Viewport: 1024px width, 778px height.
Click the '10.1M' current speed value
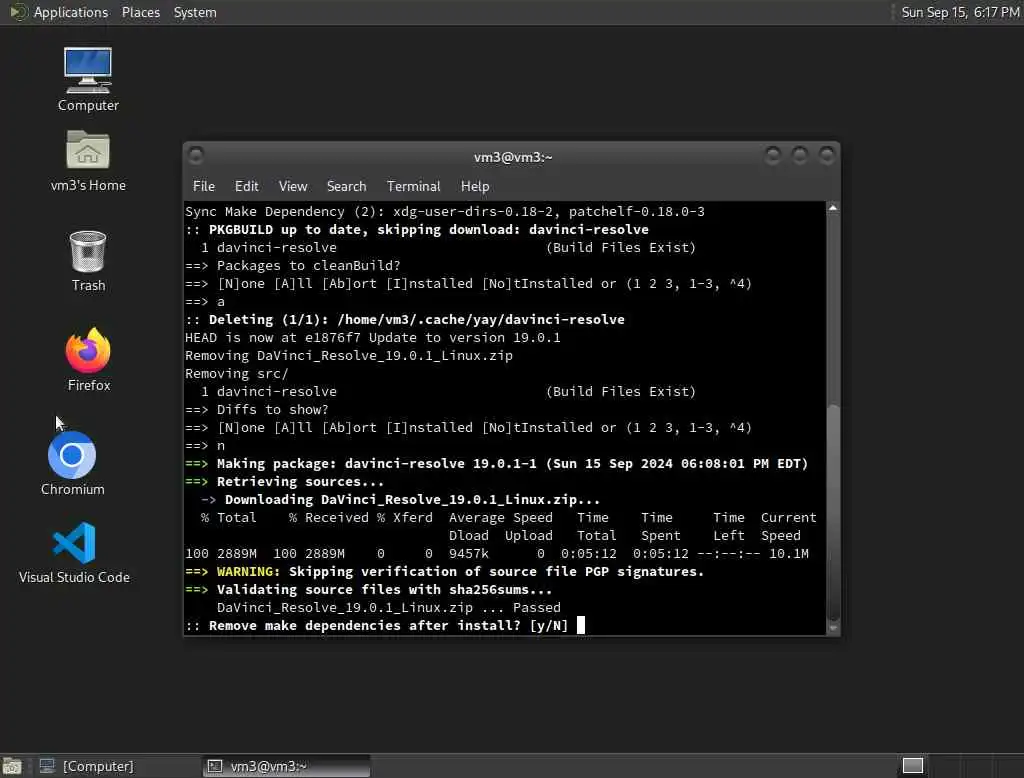pyautogui.click(x=789, y=553)
